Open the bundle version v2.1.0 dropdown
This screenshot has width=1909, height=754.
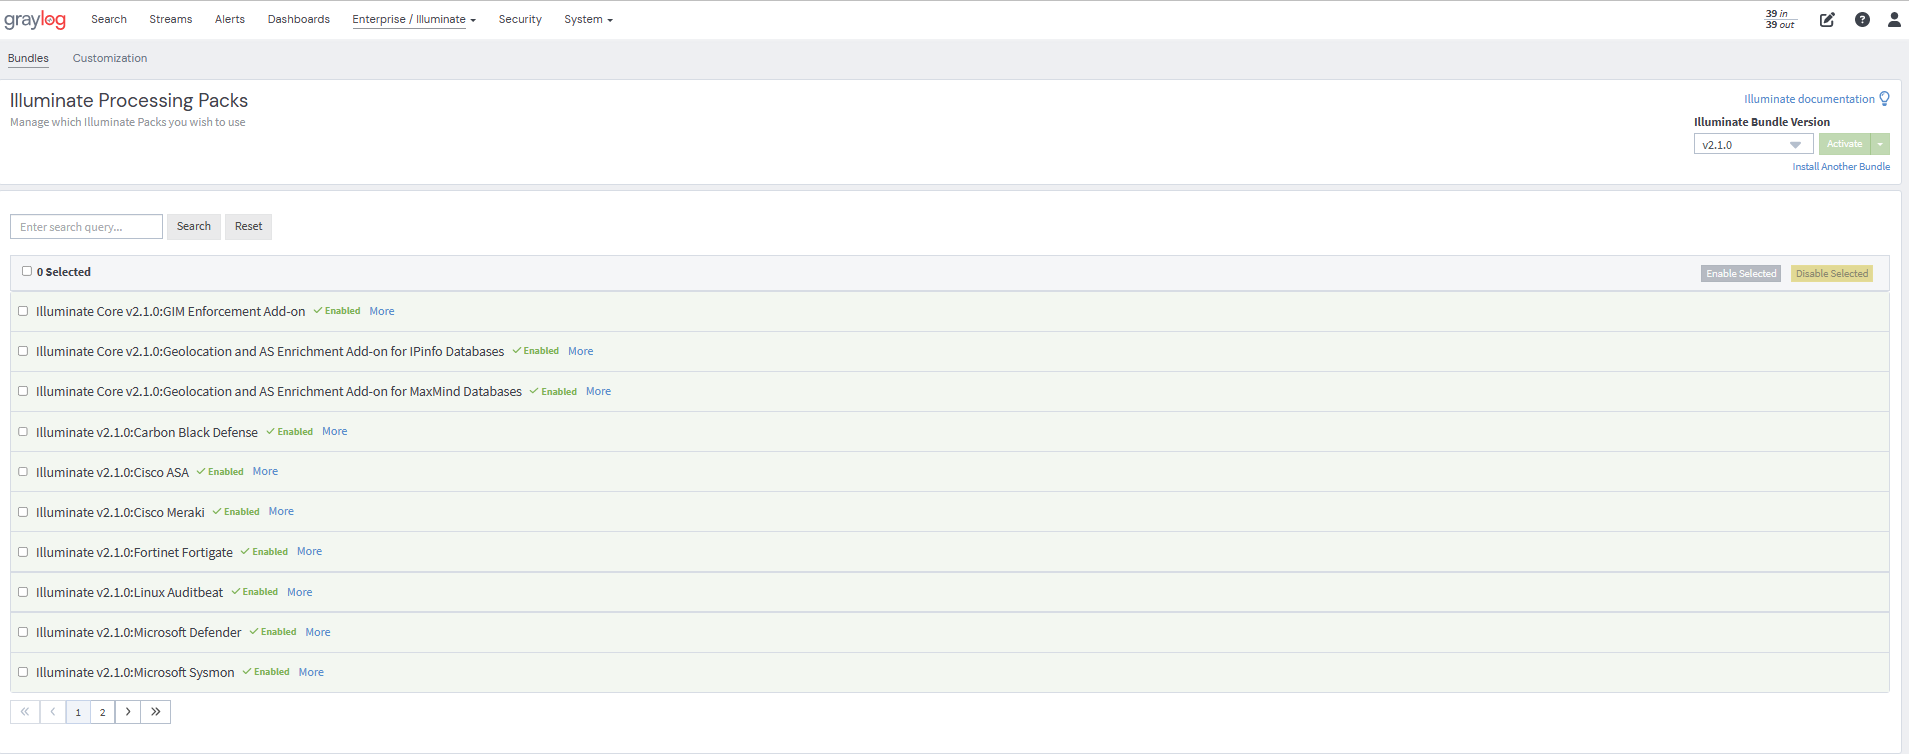click(x=1753, y=145)
